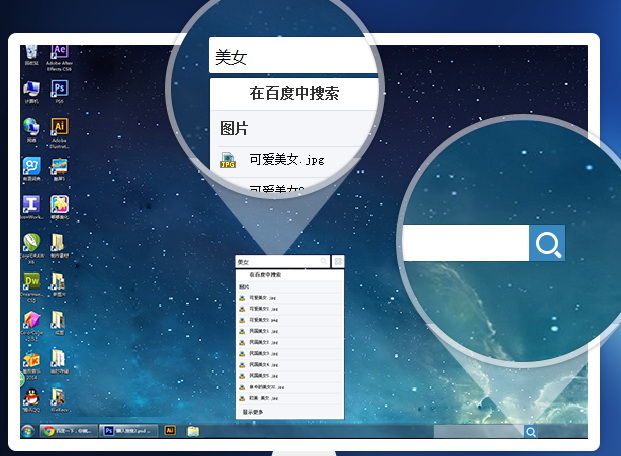Click the magnified blue search button

point(547,243)
